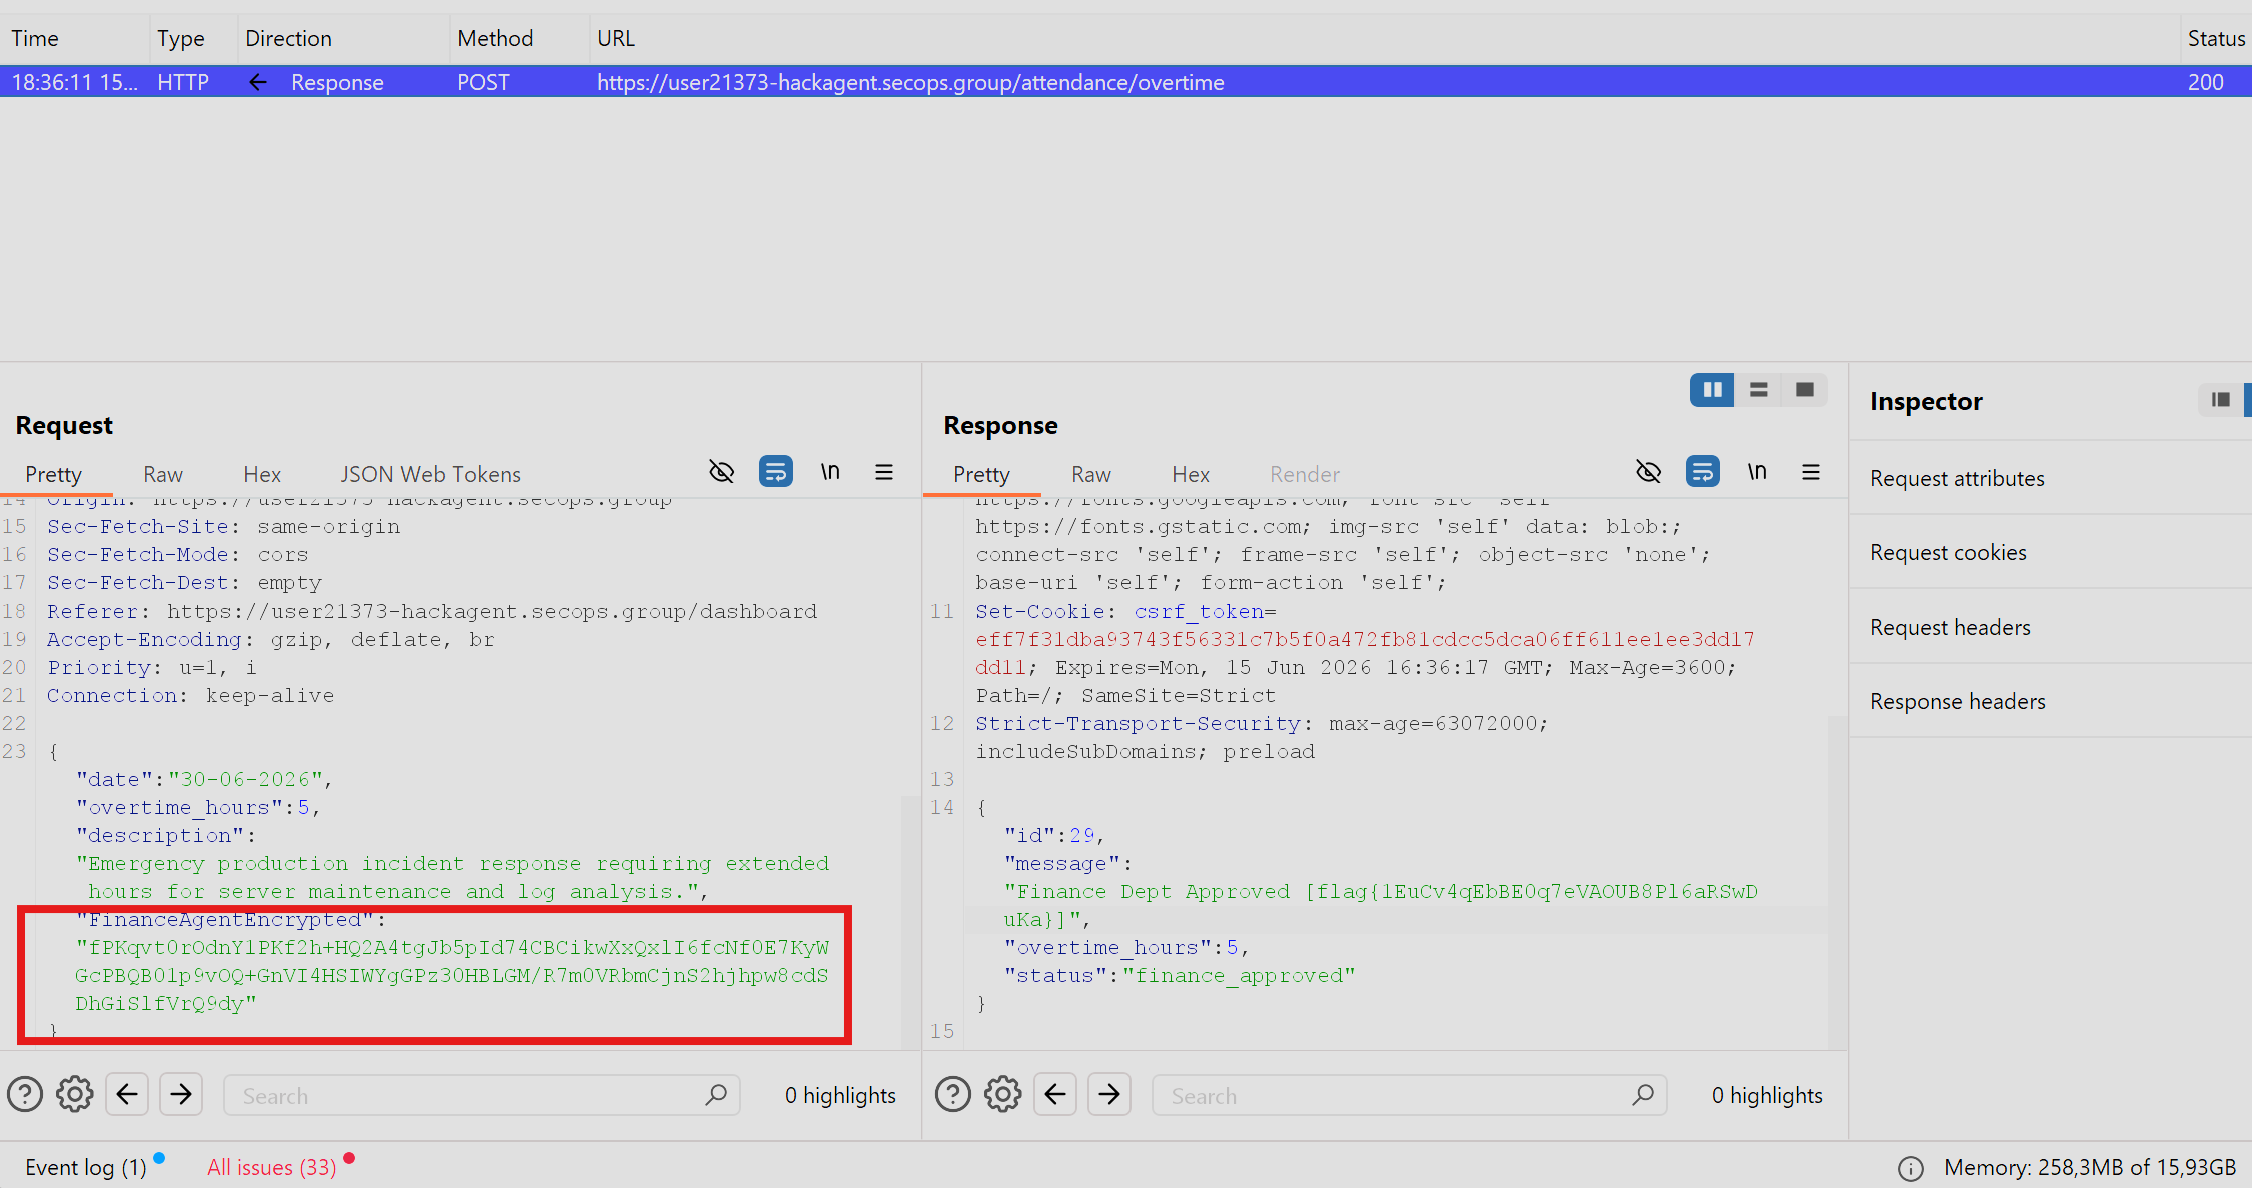Open the Event log
The height and width of the screenshot is (1188, 2252).
86,1167
